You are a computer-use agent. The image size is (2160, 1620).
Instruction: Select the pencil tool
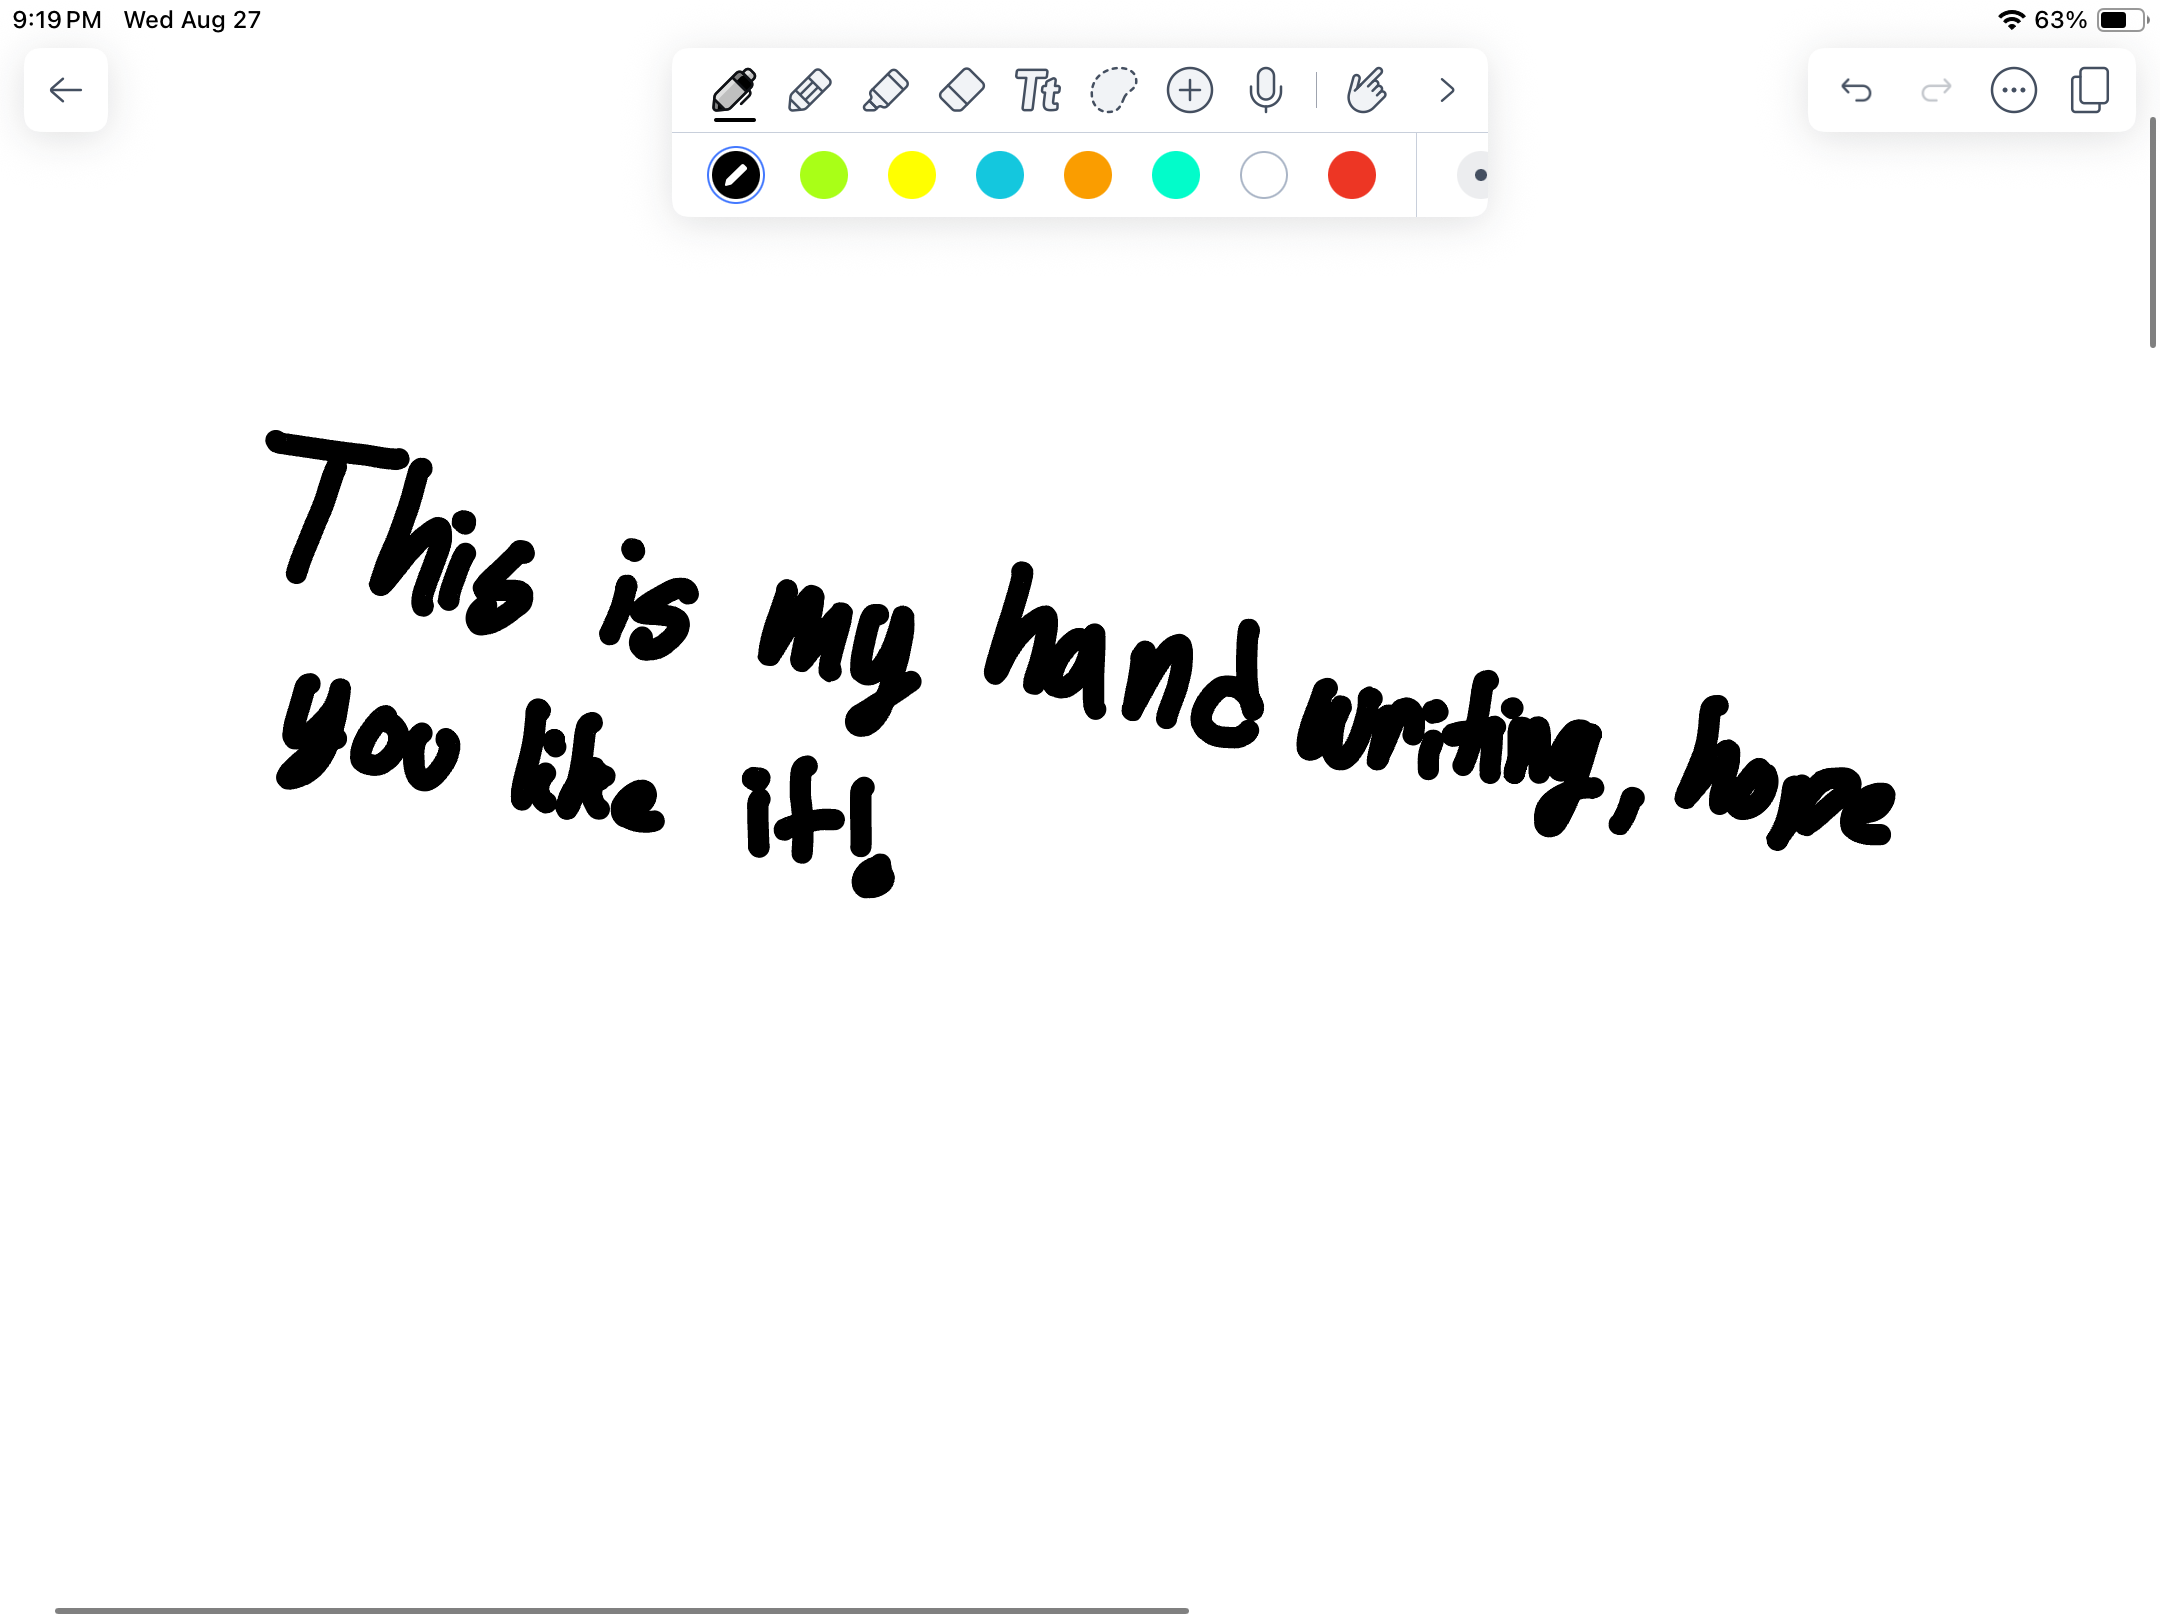pos(810,90)
